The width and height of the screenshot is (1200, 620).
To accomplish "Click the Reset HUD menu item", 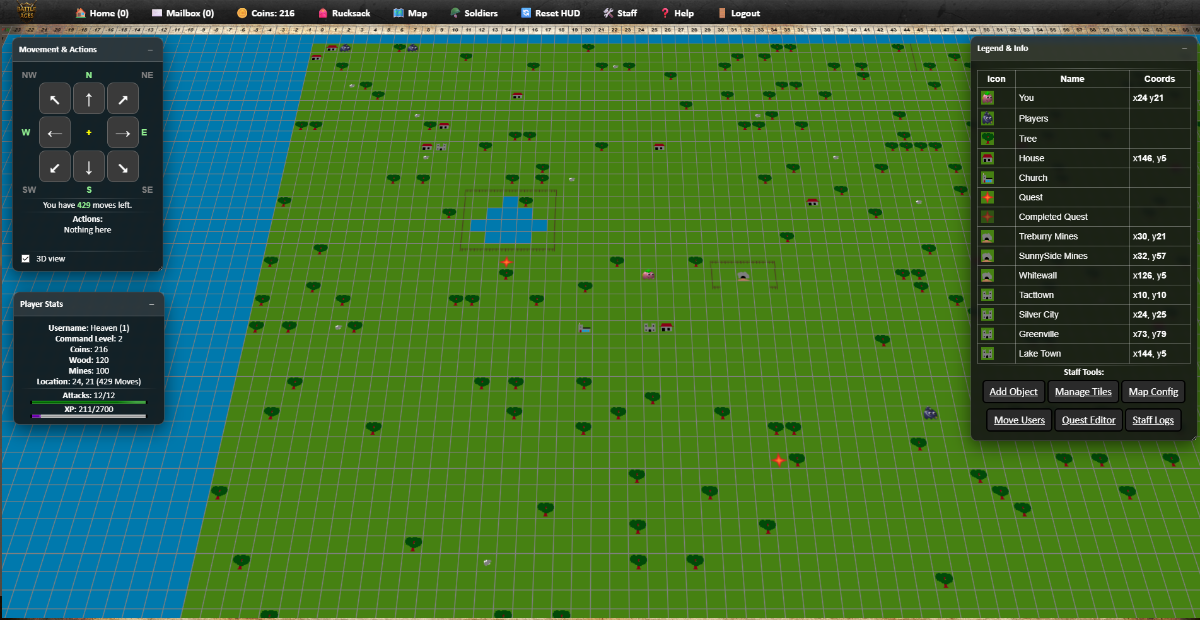I will coord(551,13).
